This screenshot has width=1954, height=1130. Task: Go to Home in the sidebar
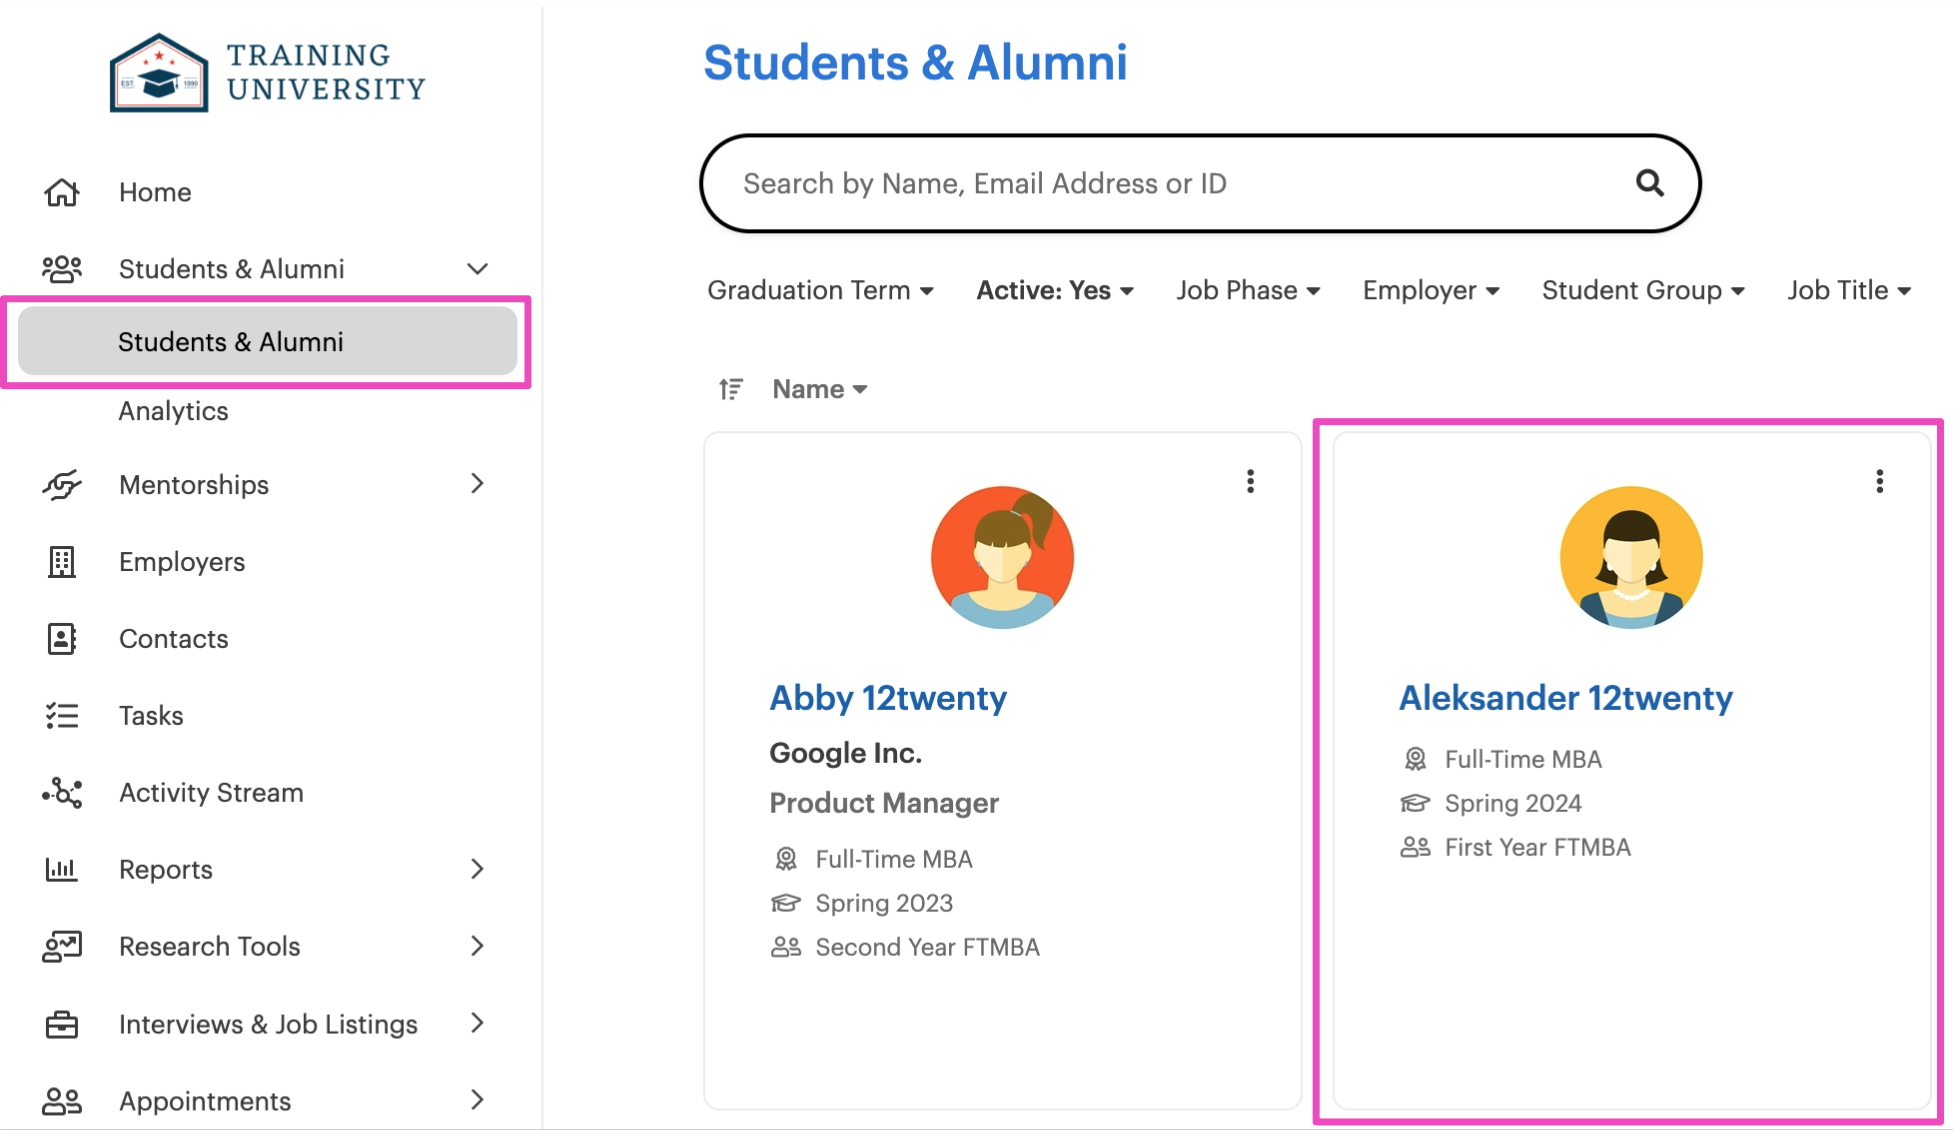[x=155, y=192]
